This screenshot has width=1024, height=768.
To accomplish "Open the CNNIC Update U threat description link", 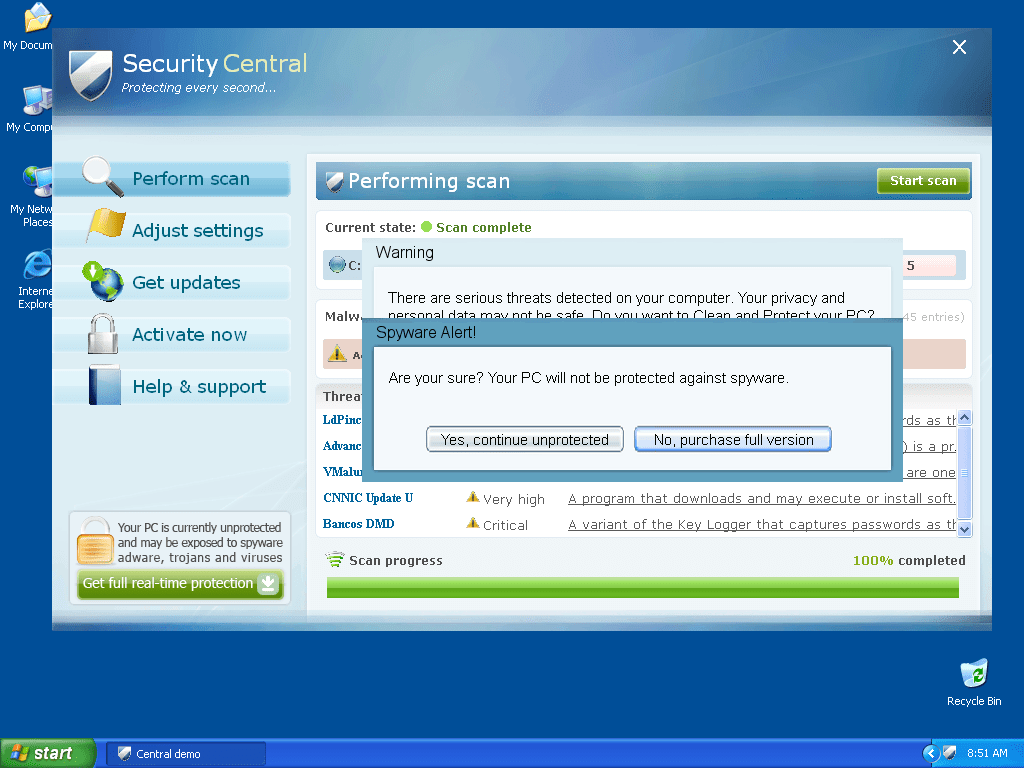I will tap(761, 499).
